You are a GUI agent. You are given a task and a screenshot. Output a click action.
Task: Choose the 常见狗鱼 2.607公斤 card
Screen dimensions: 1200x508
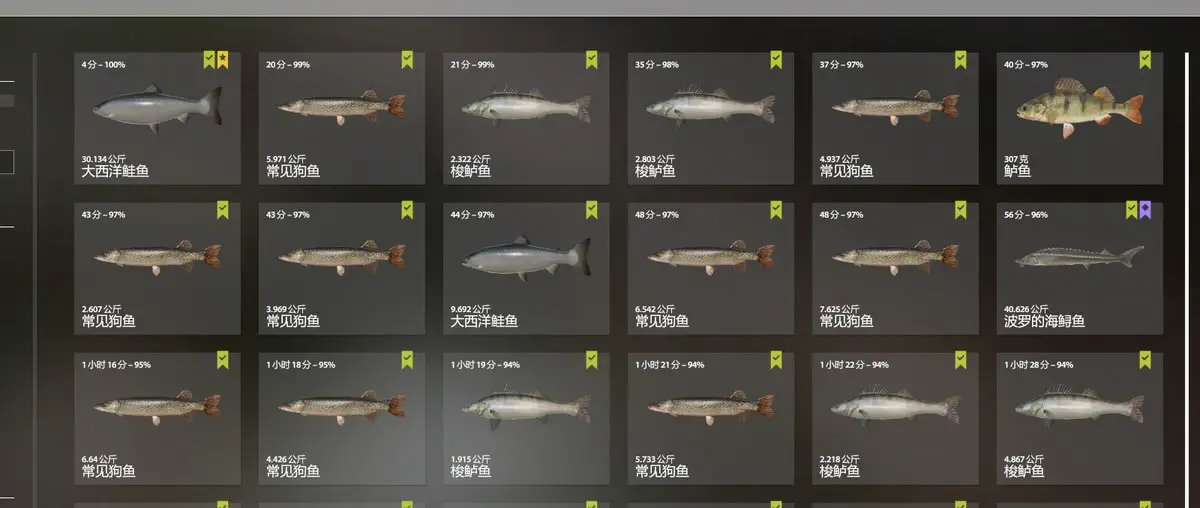coord(157,268)
